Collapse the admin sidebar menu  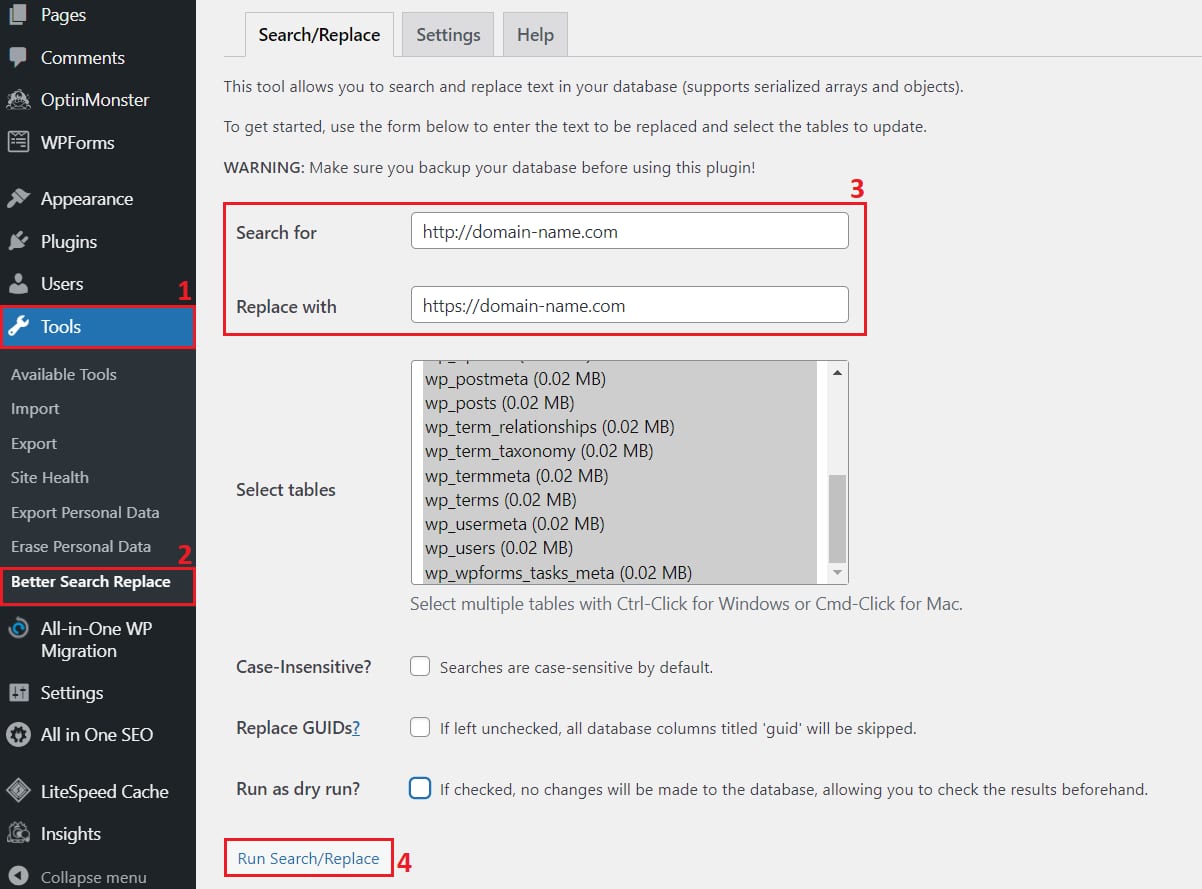tap(95, 876)
